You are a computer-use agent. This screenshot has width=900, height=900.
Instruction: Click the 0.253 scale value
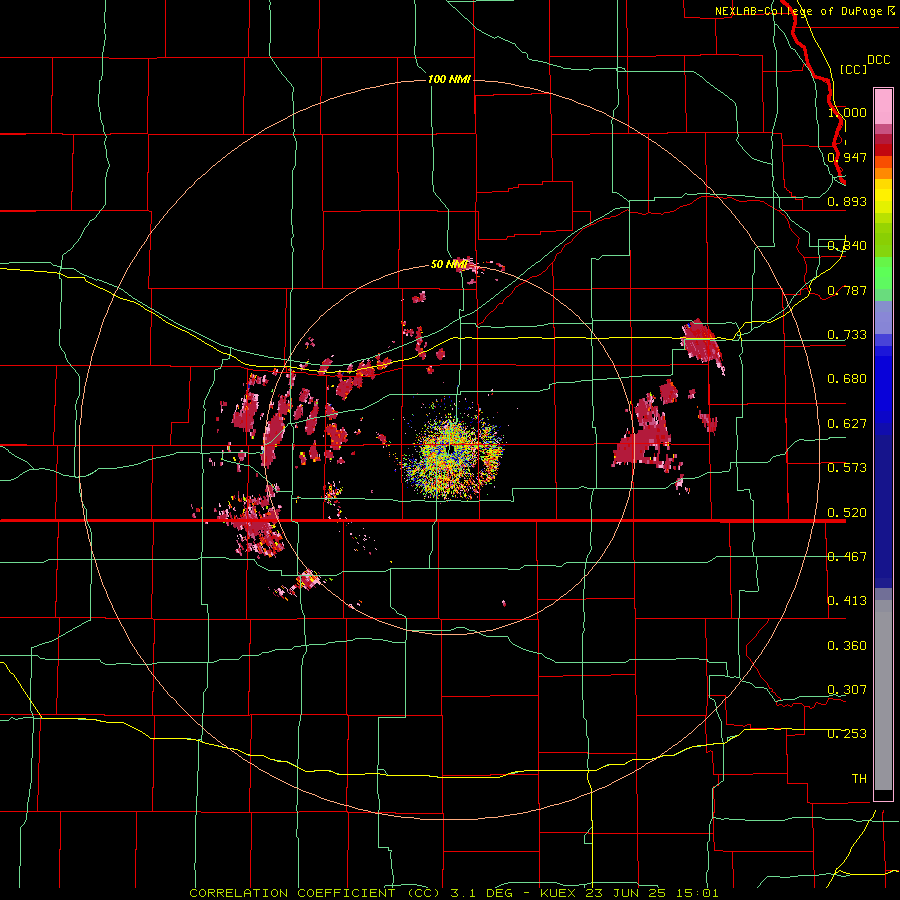847,734
